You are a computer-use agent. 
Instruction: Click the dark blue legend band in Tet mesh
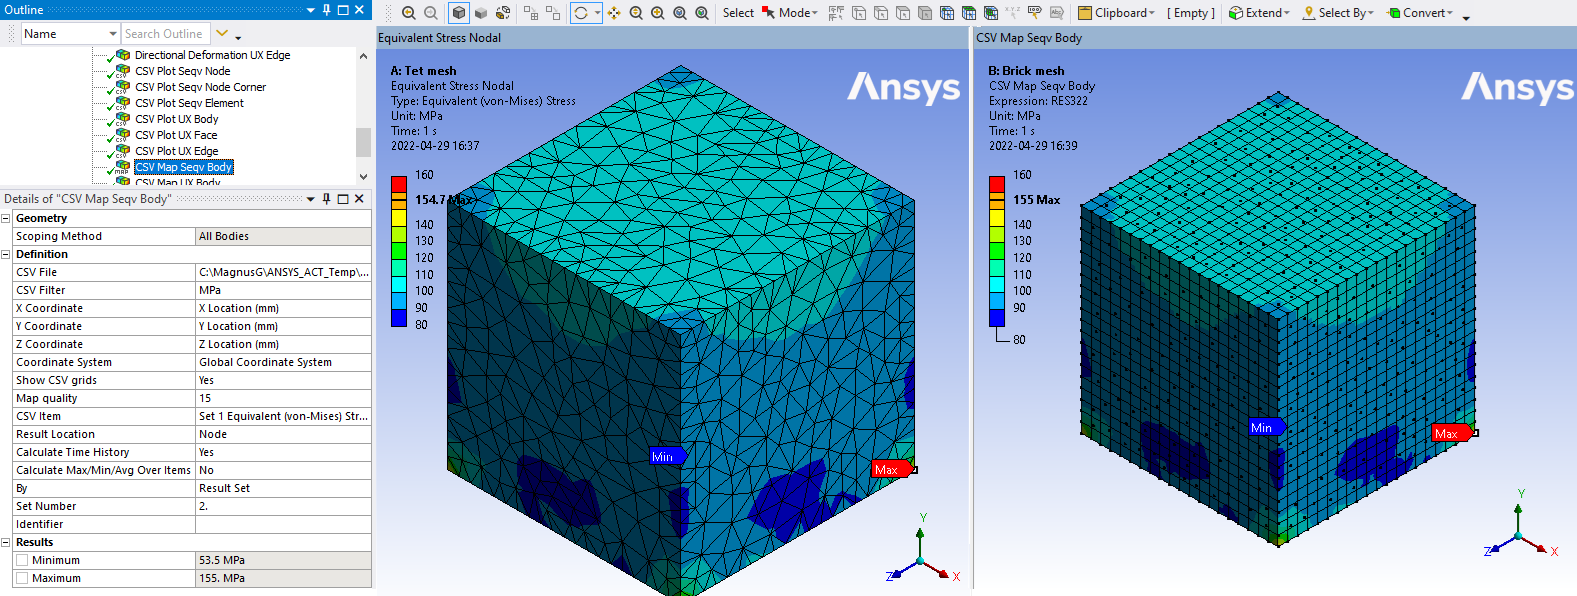[x=398, y=318]
